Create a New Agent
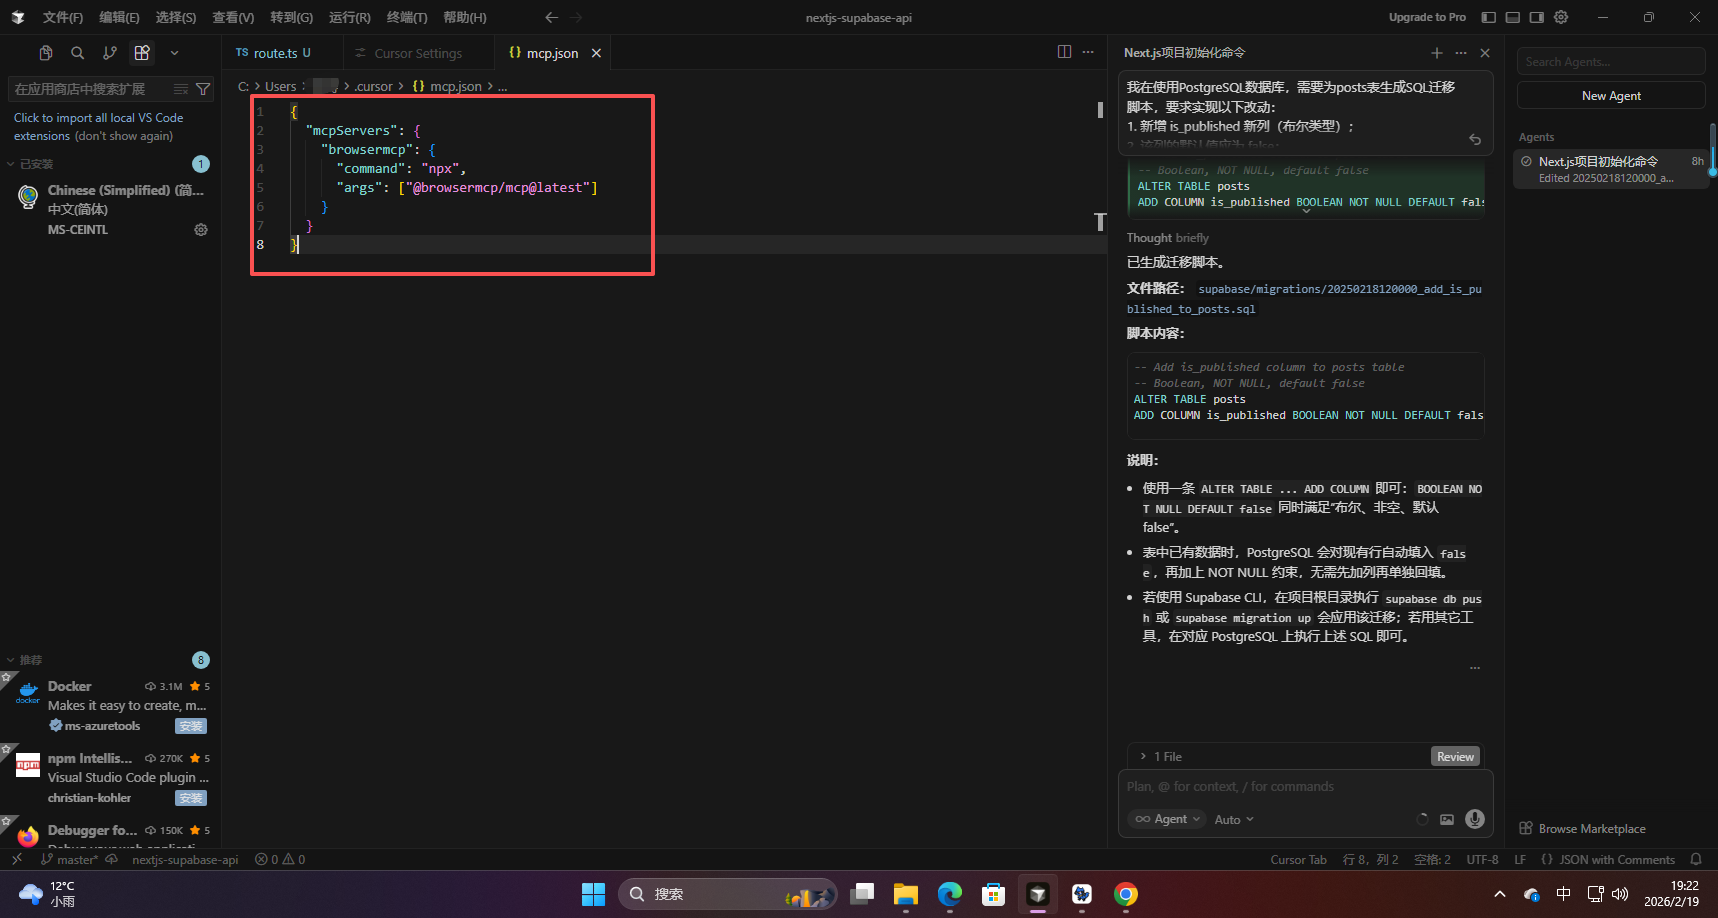Screen dimensions: 1718x918 pos(1611,96)
